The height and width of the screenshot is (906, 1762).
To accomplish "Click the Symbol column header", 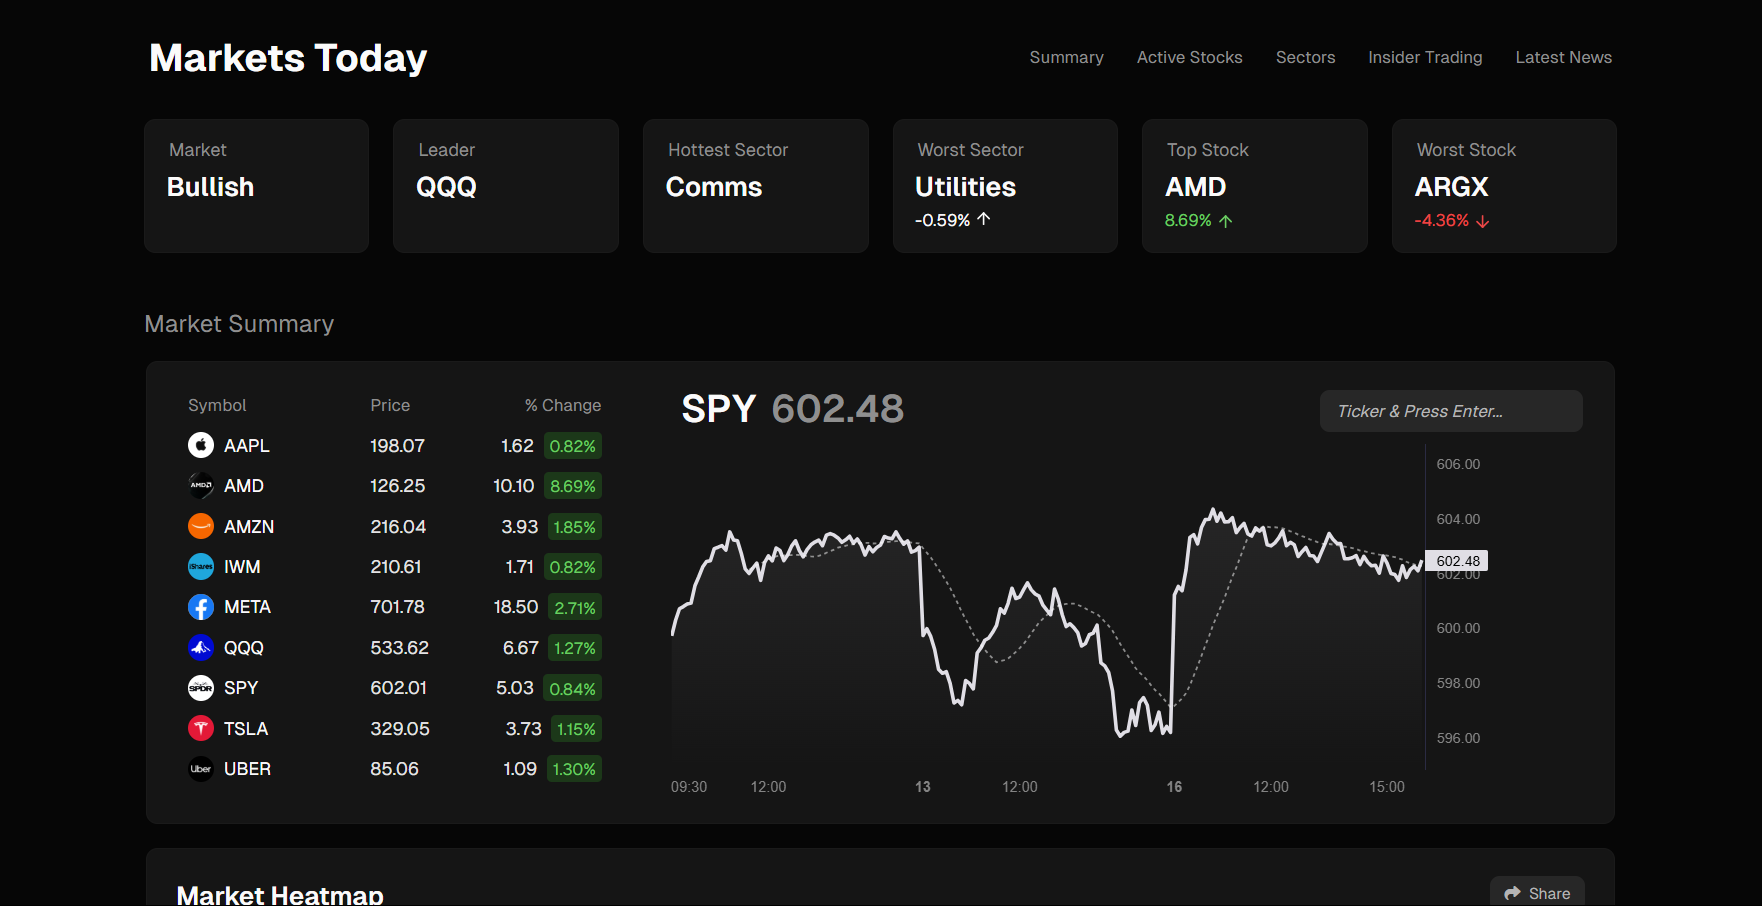I will (x=217, y=405).
